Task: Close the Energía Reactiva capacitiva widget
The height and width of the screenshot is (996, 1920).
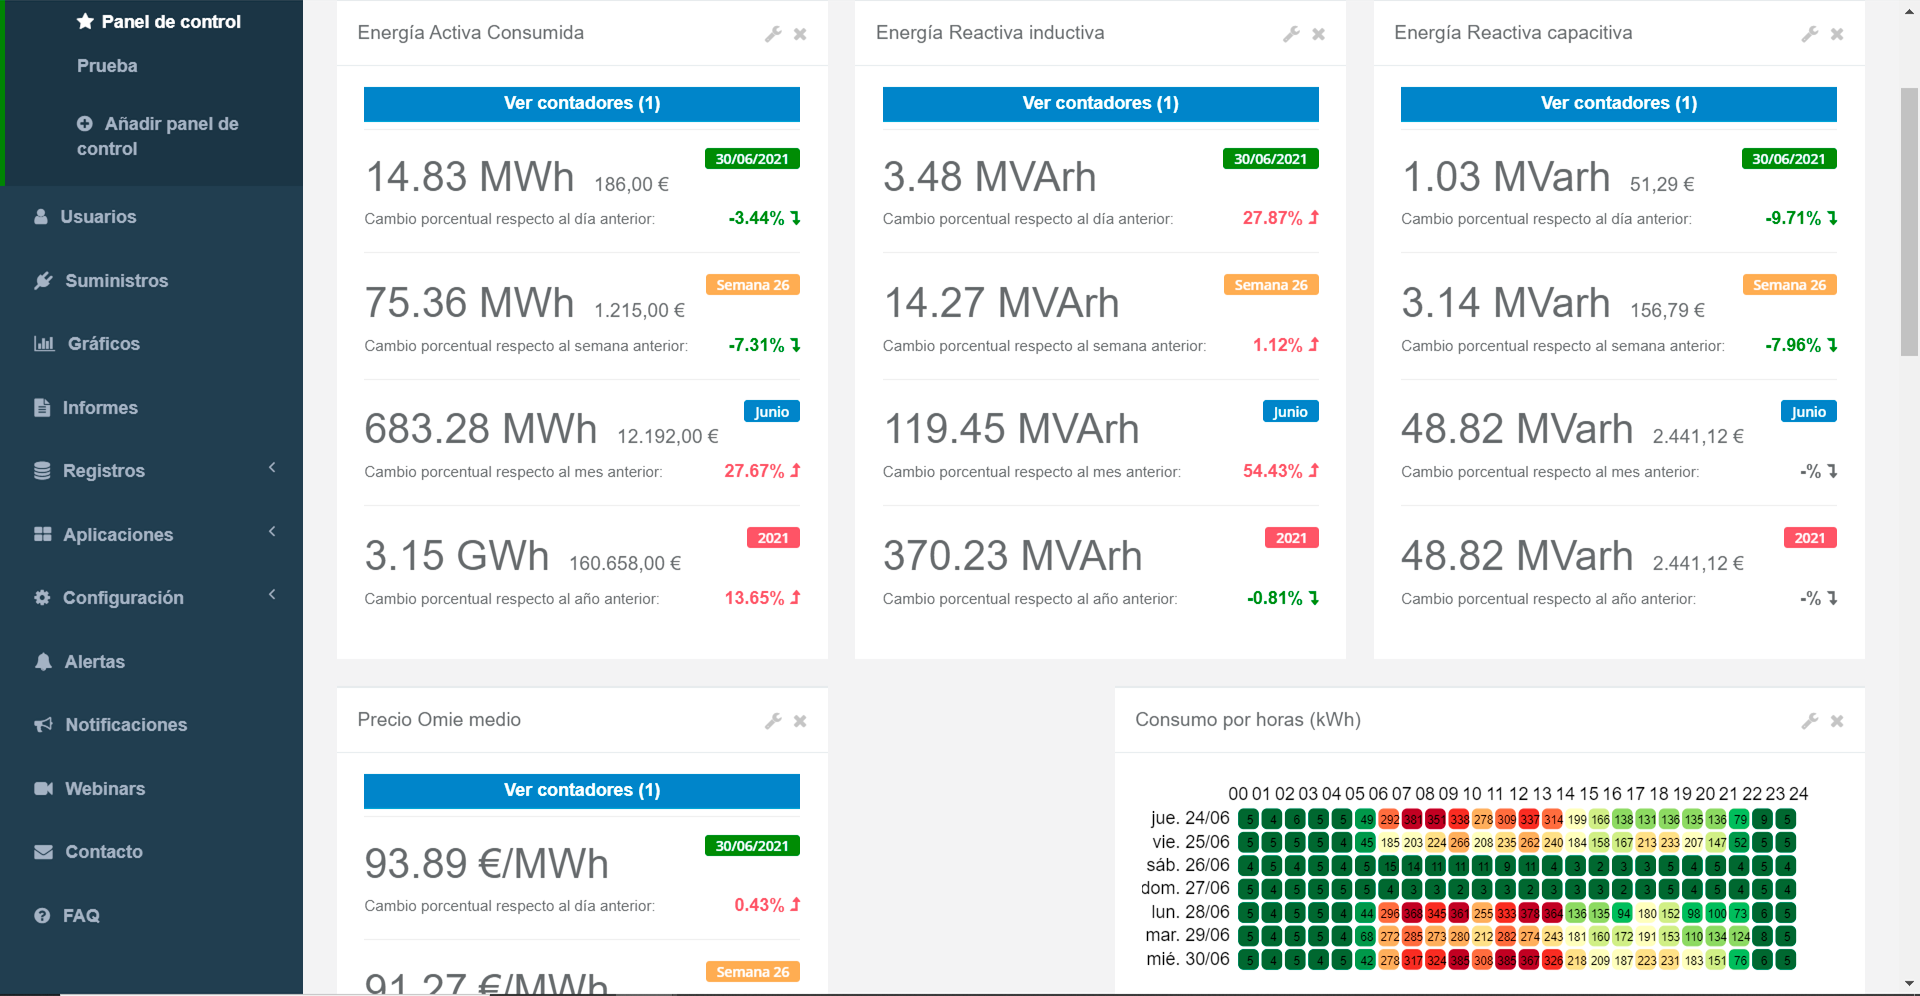Action: [1837, 34]
